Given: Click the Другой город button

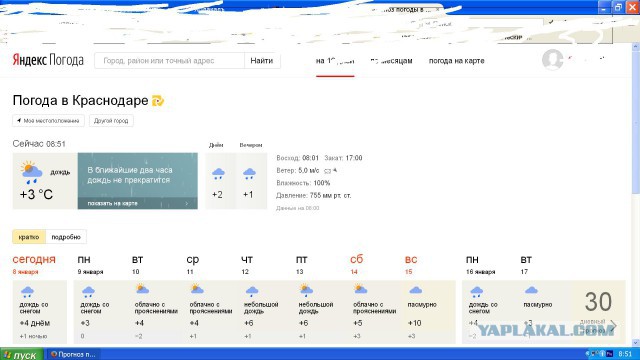Looking at the screenshot, I should pyautogui.click(x=111, y=121).
